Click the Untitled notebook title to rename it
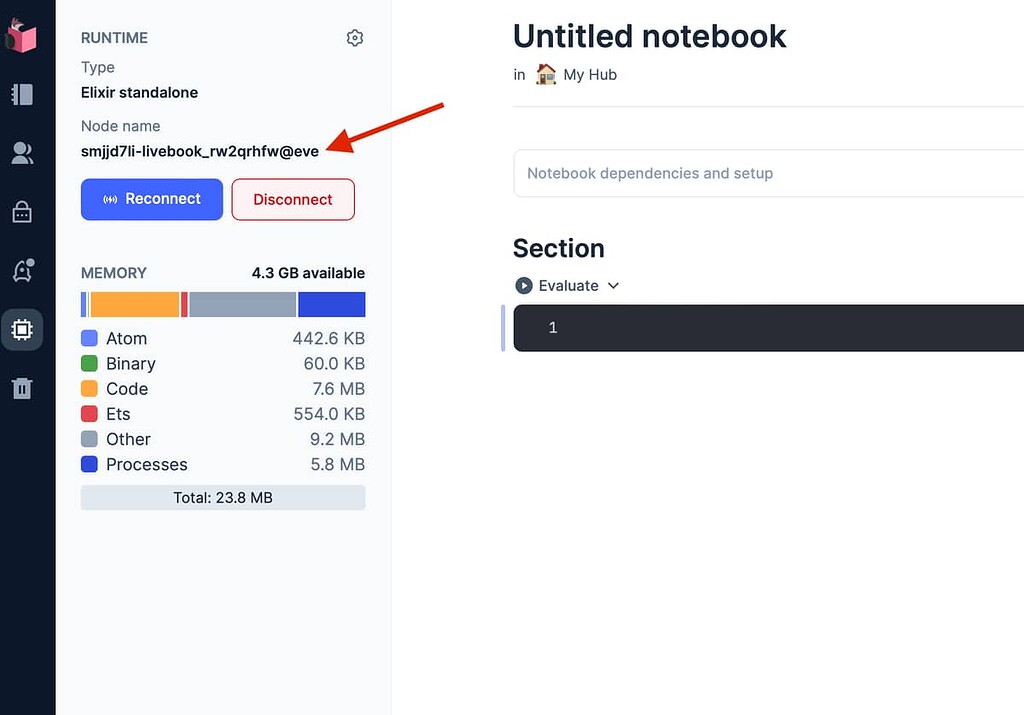Viewport: 1024px width, 715px height. (x=649, y=36)
